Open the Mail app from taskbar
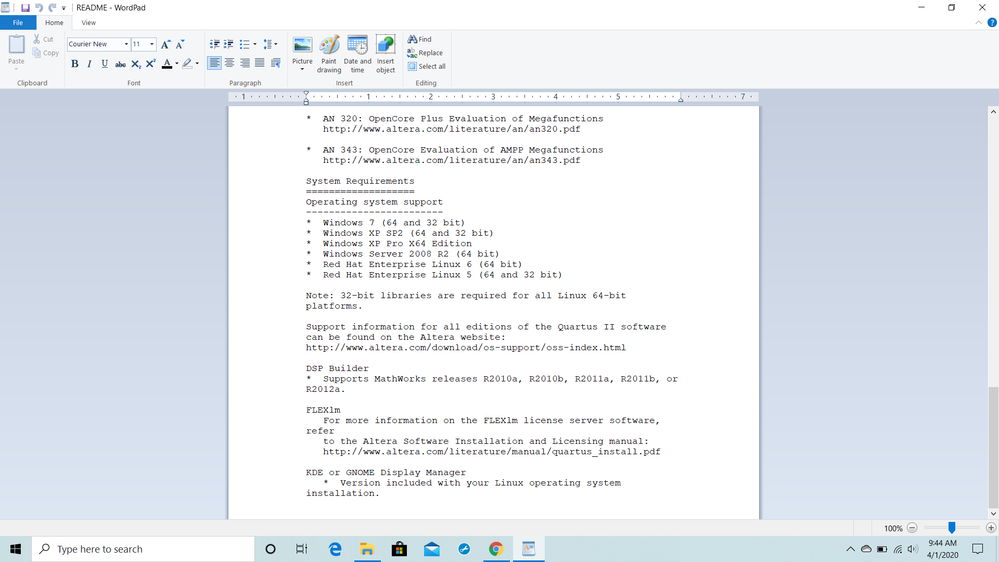 tap(431, 549)
